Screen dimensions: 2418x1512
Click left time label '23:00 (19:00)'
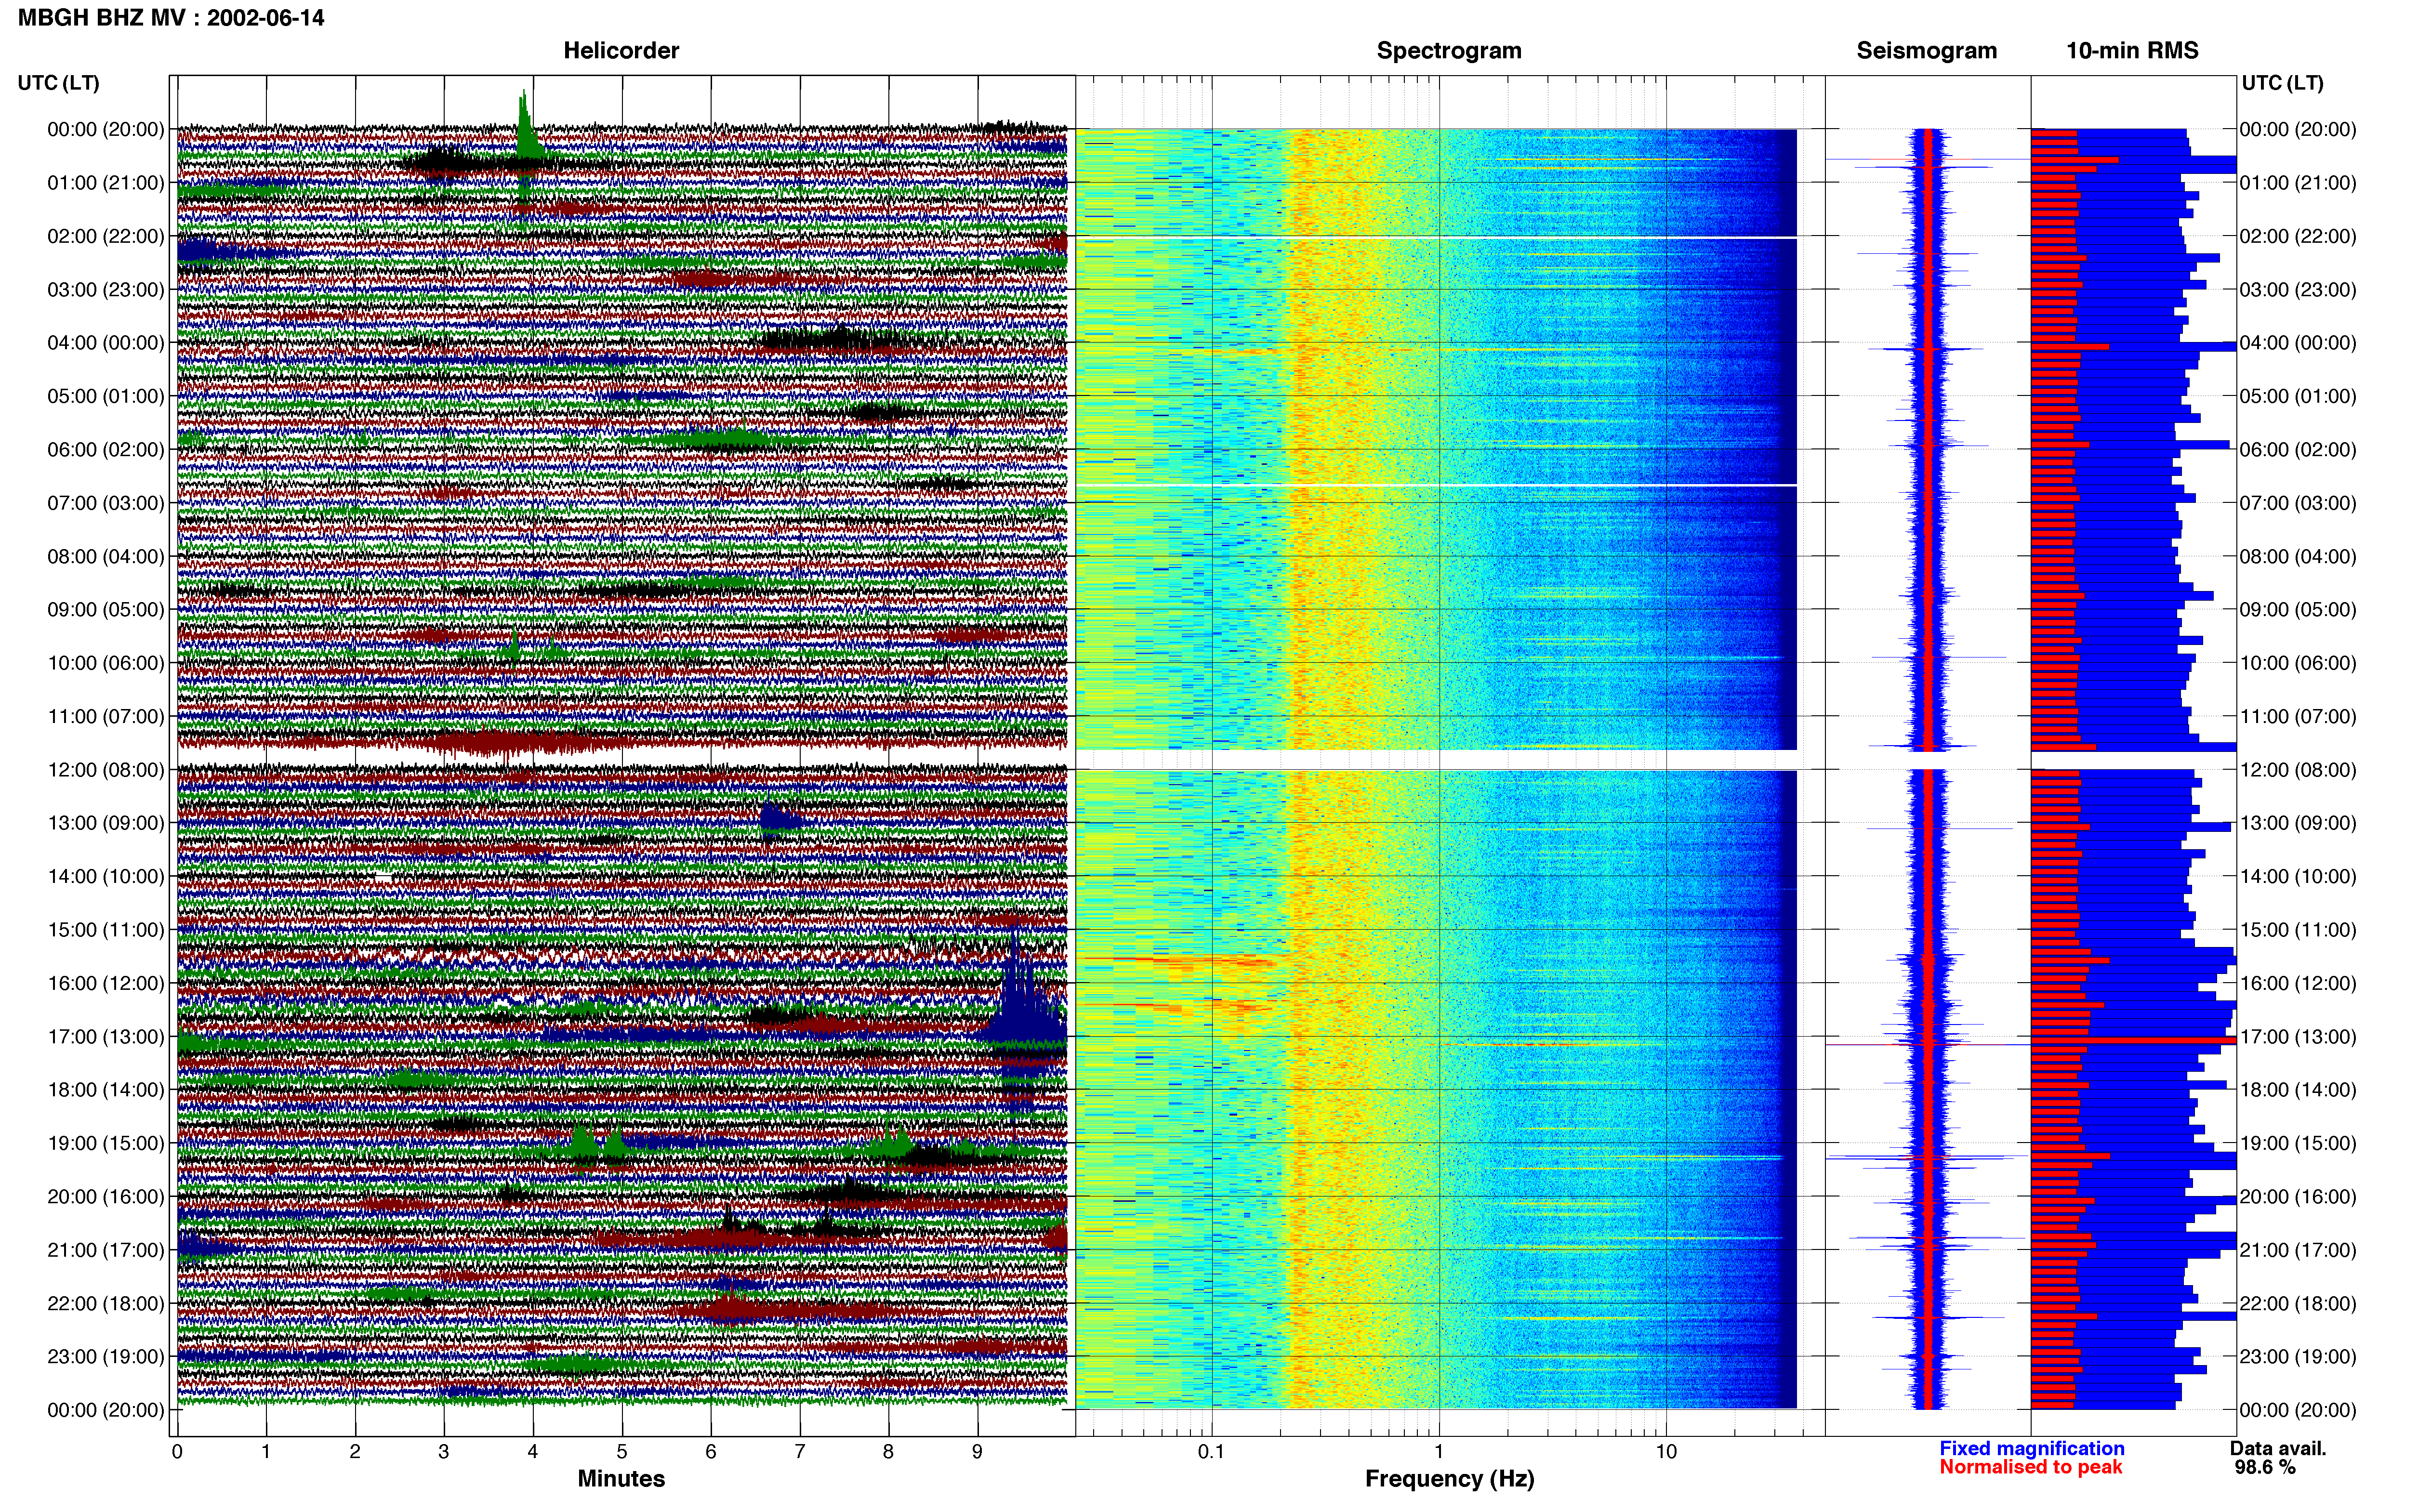[x=105, y=1356]
